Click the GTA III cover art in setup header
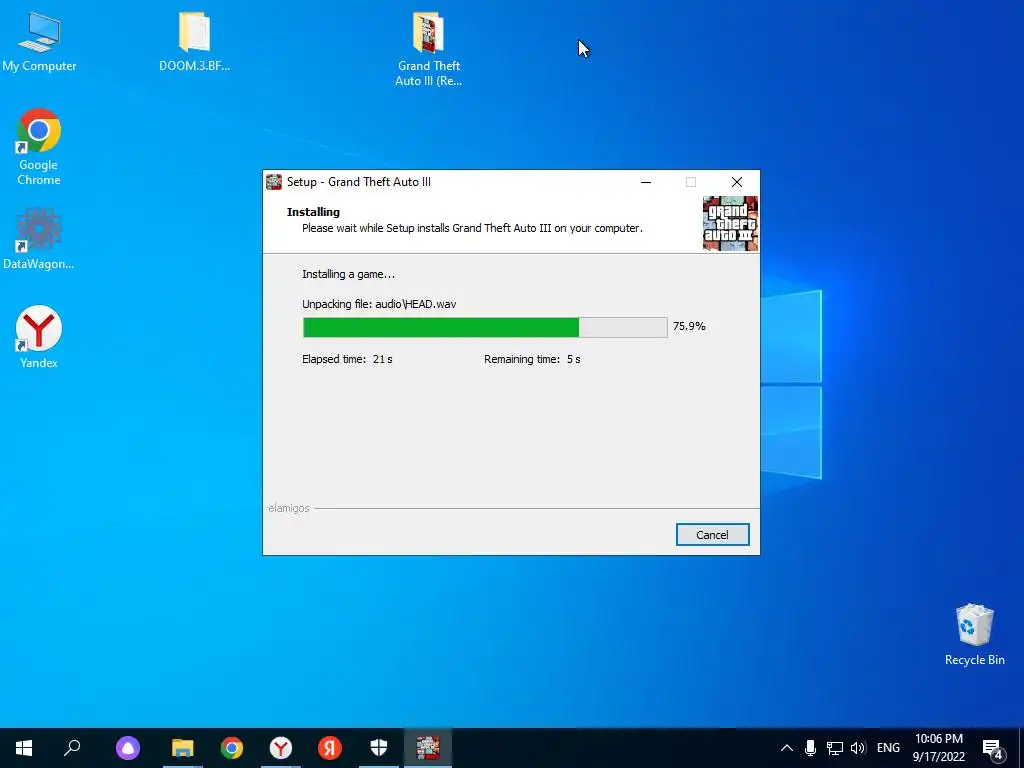Screen dimensions: 1024x768 tap(730, 223)
